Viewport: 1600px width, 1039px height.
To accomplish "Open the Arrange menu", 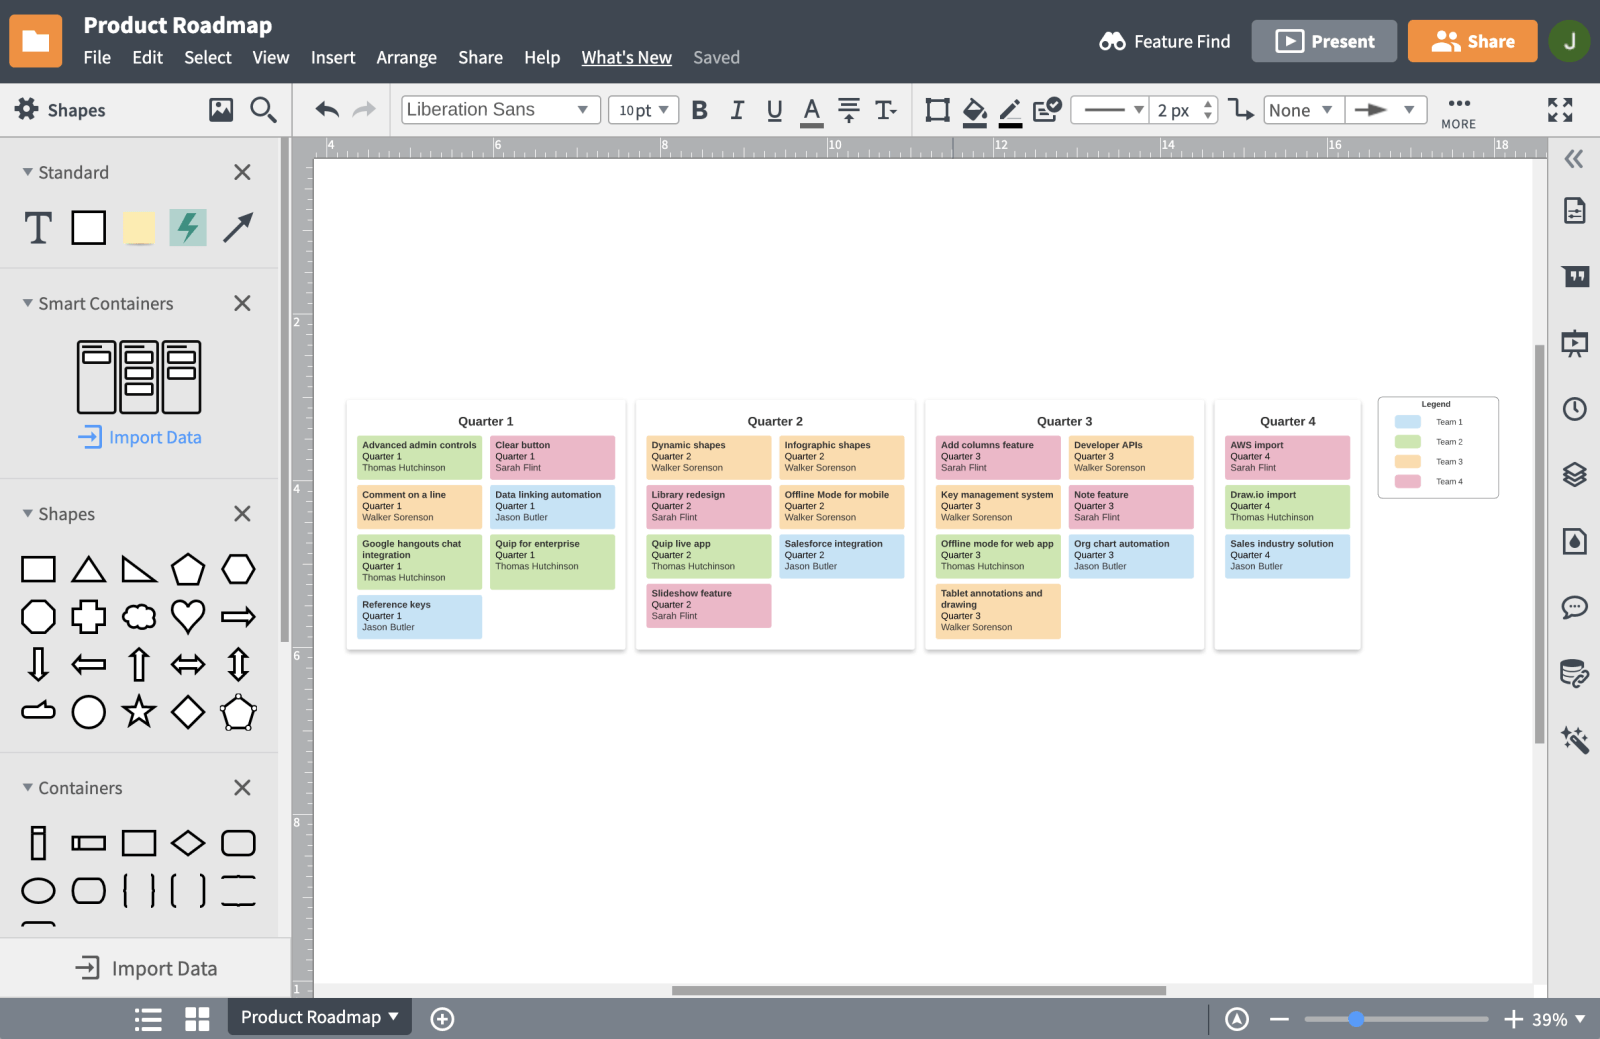I will [x=406, y=58].
